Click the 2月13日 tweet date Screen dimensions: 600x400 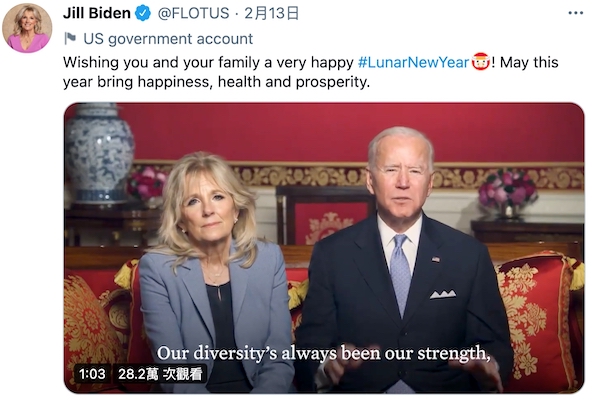click(273, 14)
